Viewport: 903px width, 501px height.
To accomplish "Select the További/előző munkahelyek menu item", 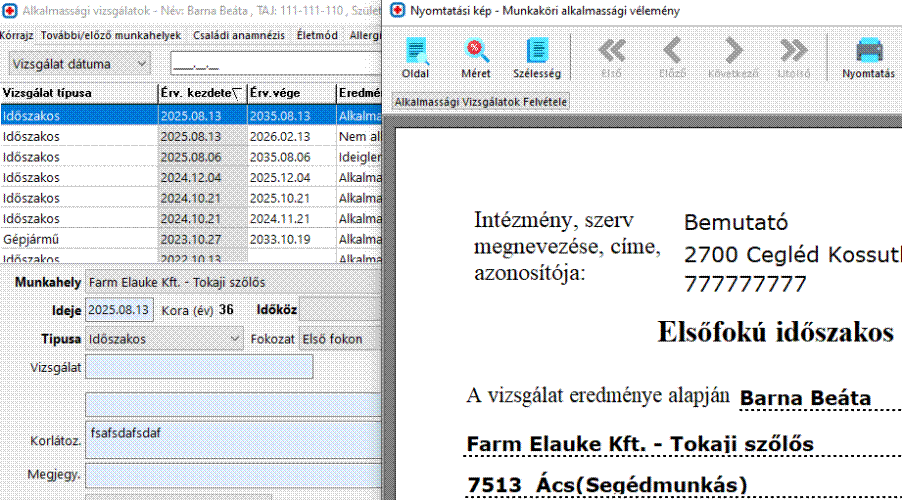I will pyautogui.click(x=110, y=35).
